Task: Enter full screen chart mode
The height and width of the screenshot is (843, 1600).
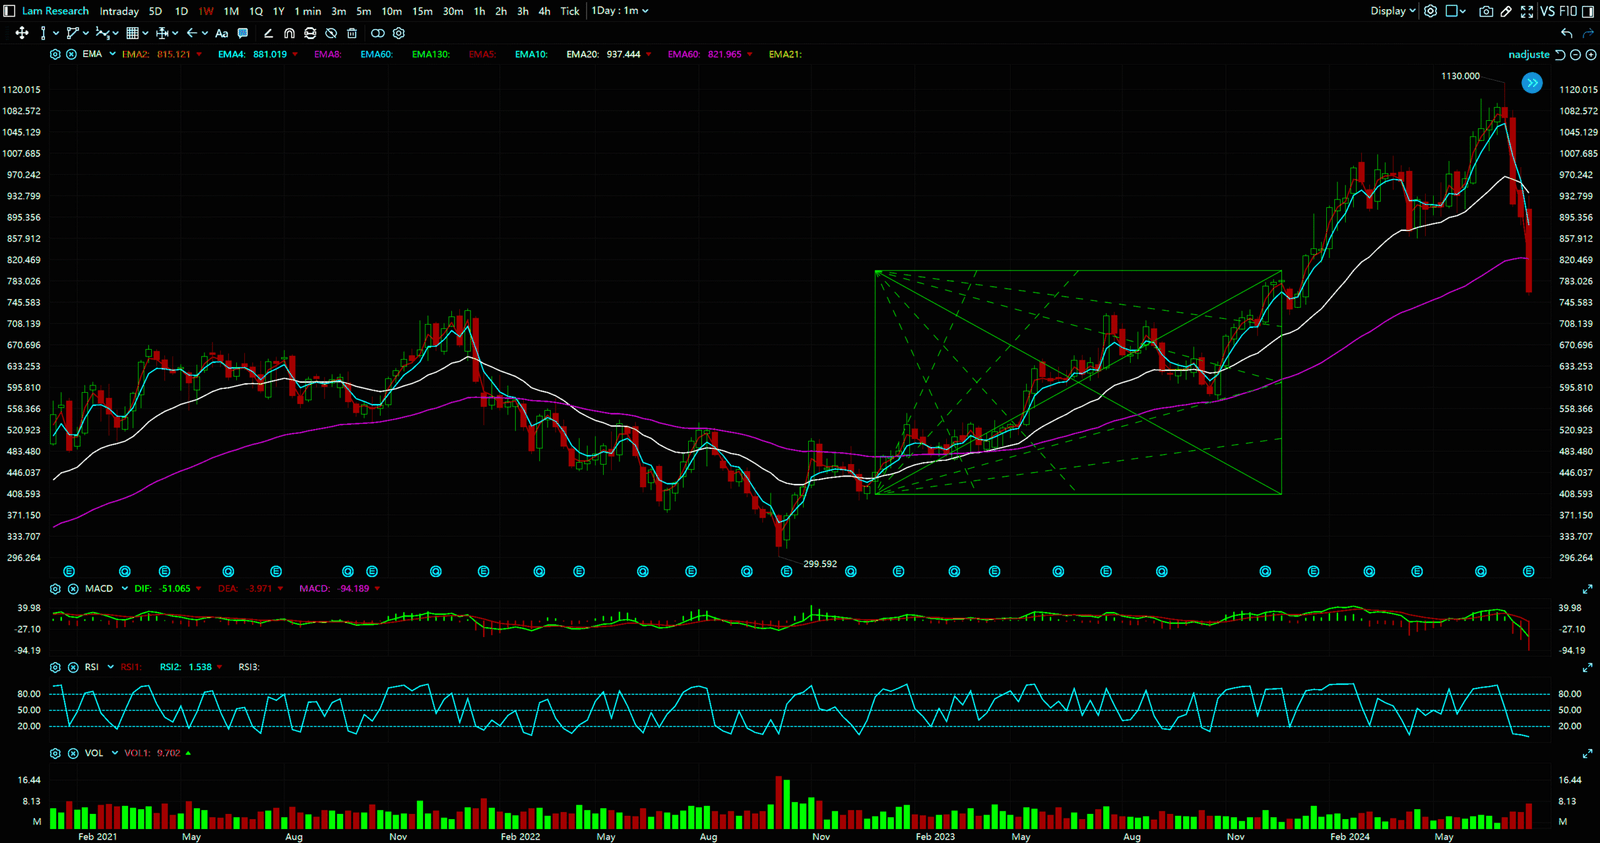Action: (x=1526, y=11)
